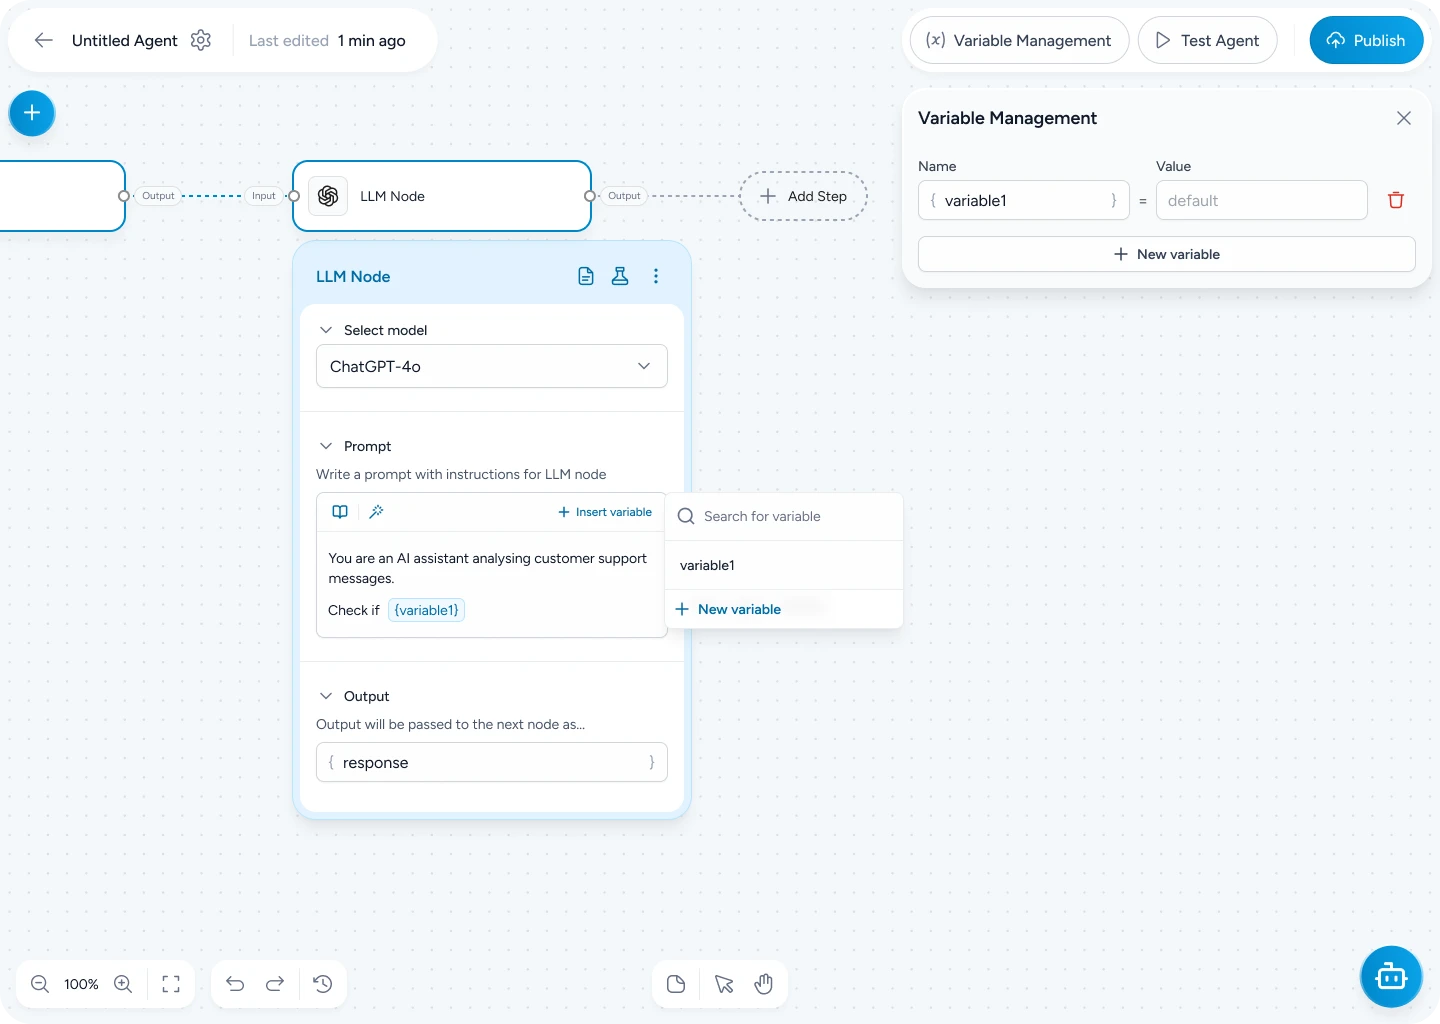Zoom out the canvas
1440x1024 pixels.
click(40, 984)
